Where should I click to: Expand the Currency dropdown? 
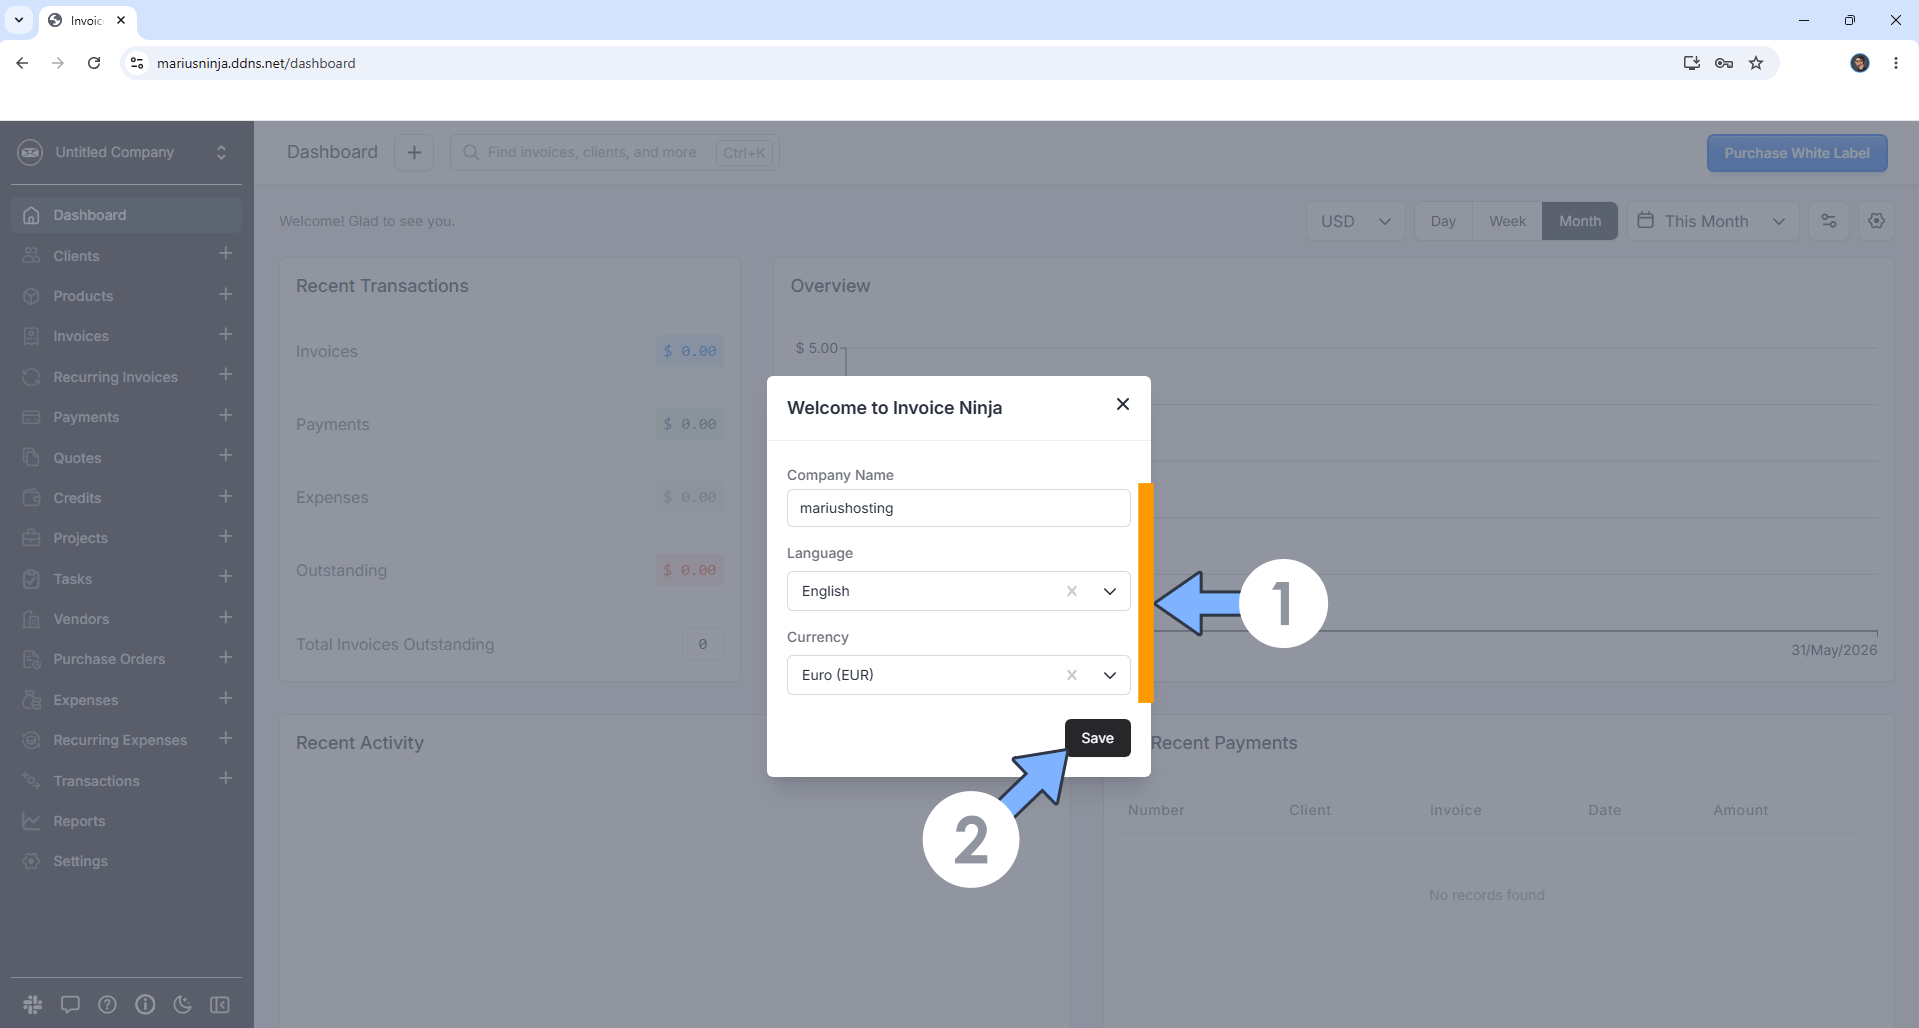click(x=1109, y=675)
